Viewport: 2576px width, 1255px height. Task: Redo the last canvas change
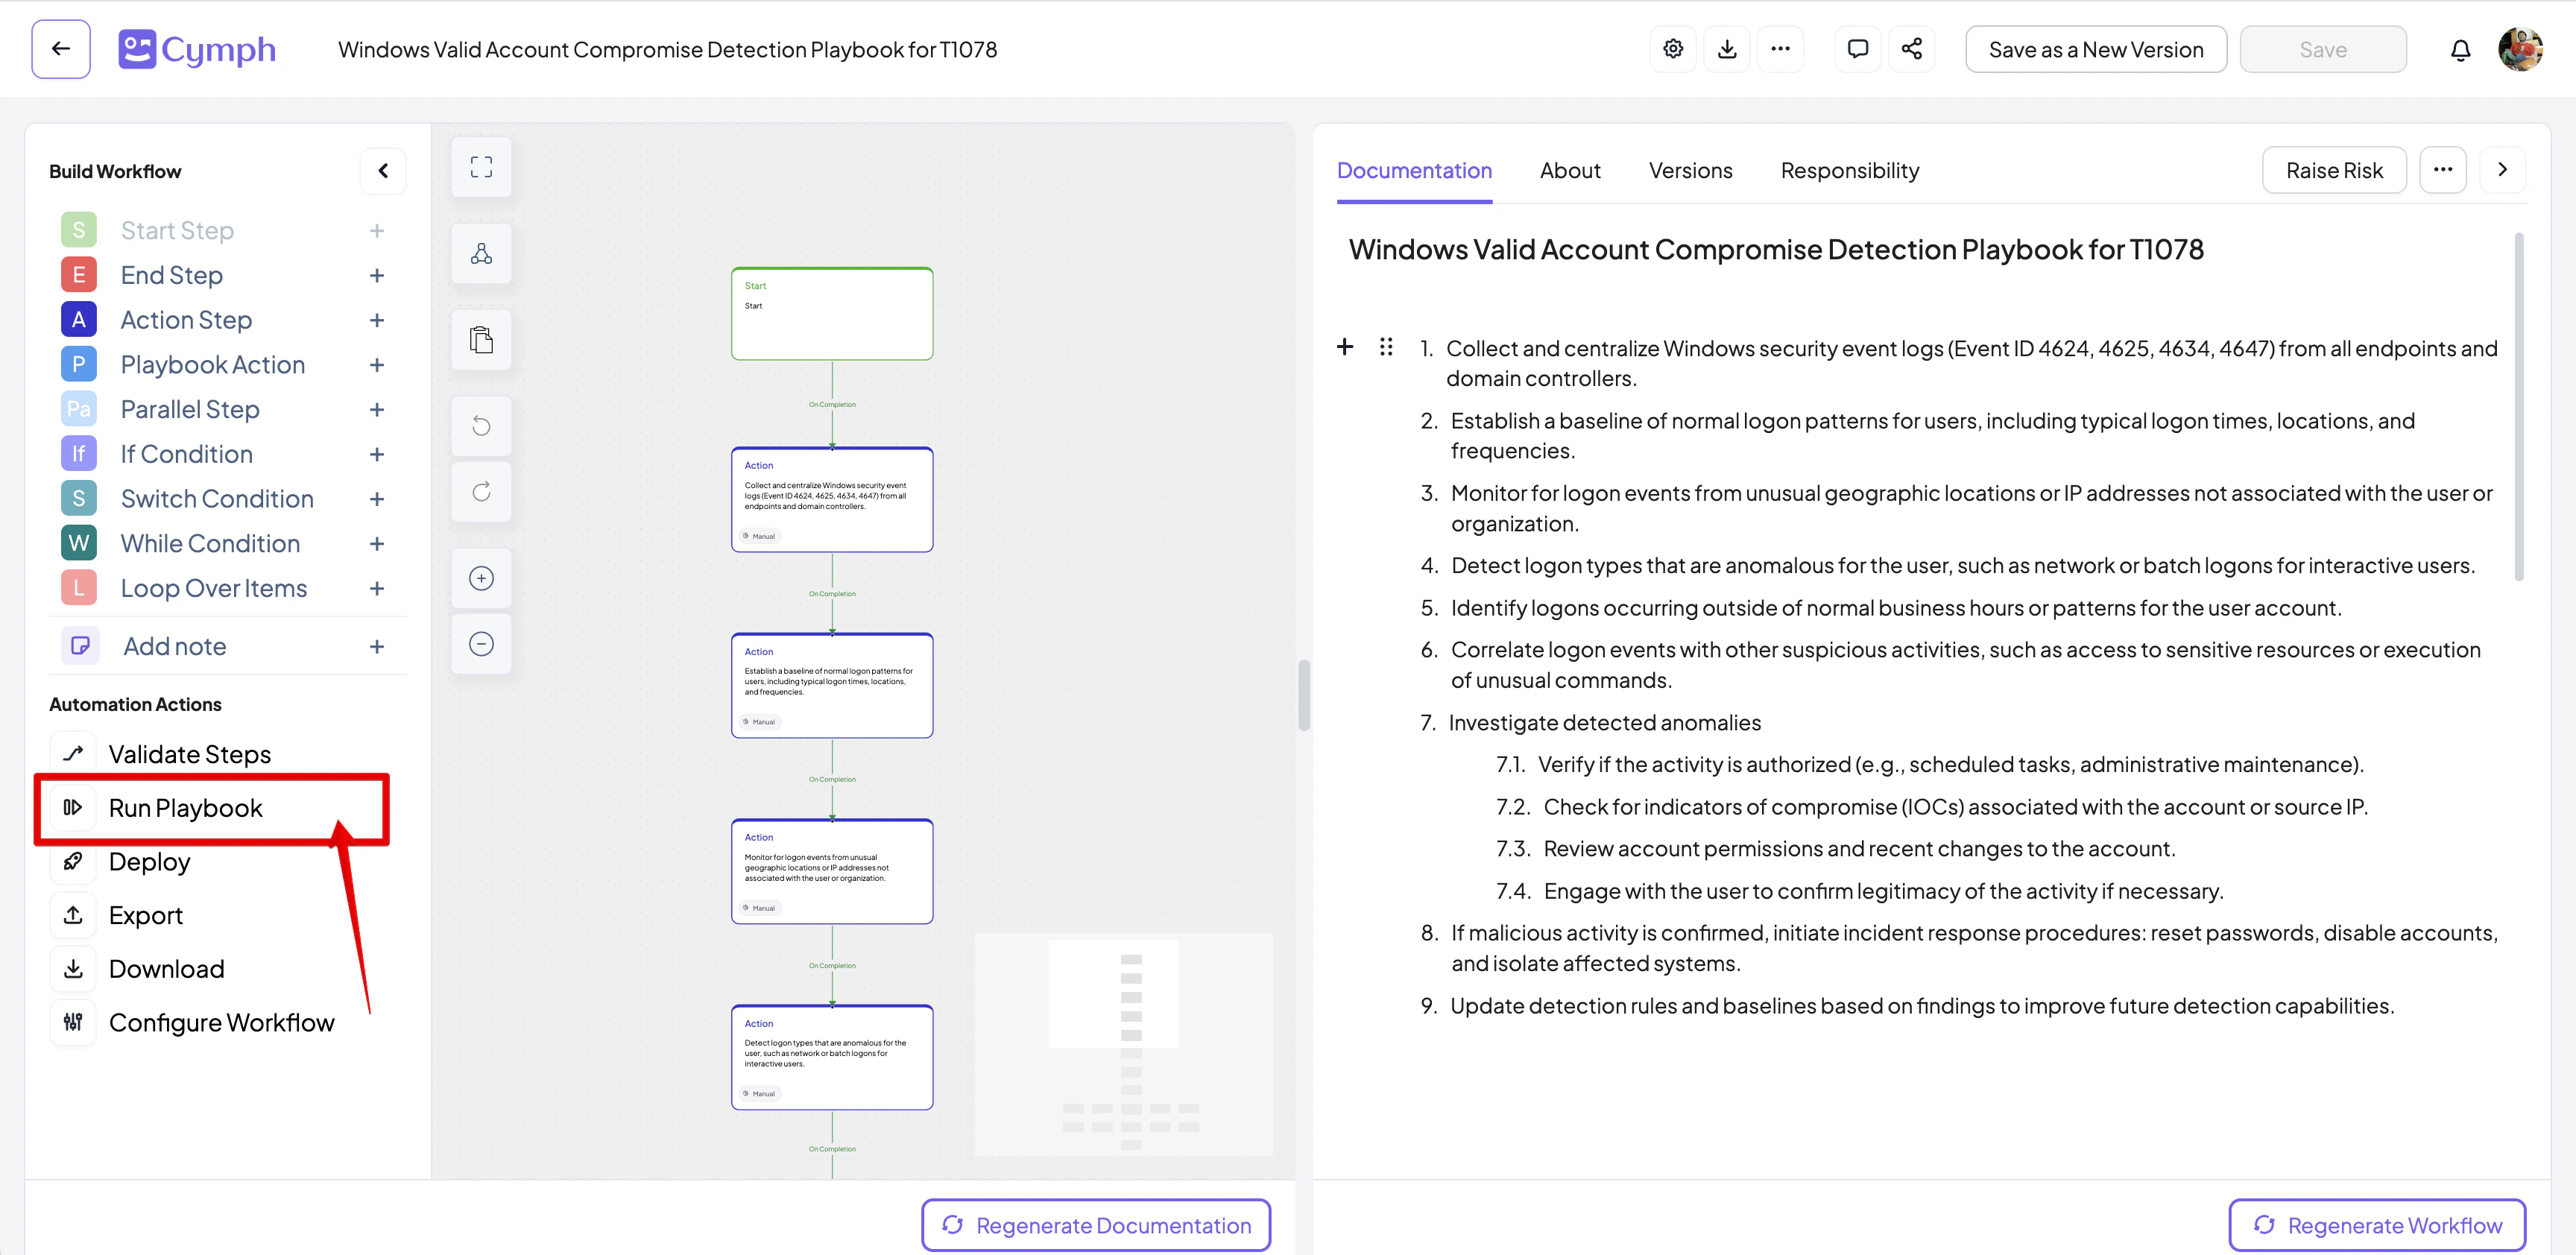coord(481,491)
